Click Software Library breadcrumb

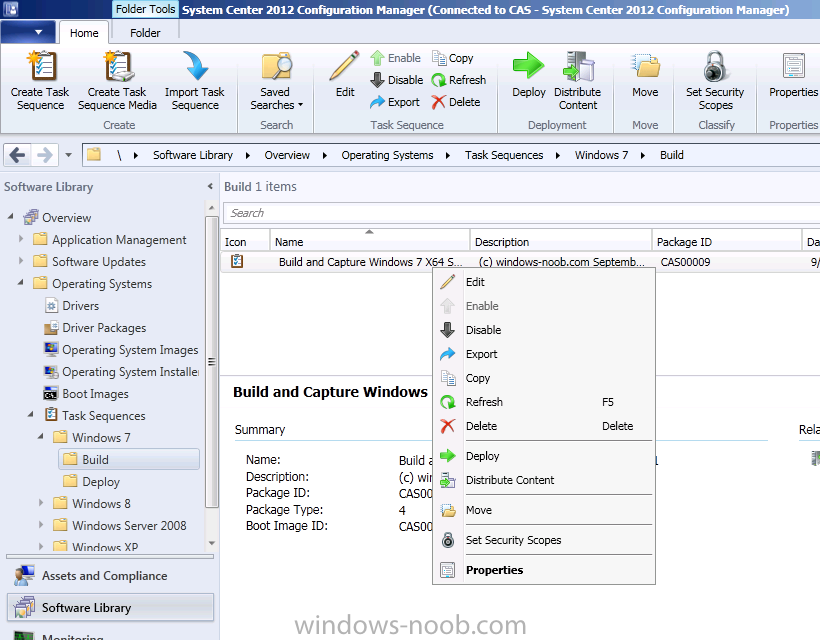[x=192, y=155]
